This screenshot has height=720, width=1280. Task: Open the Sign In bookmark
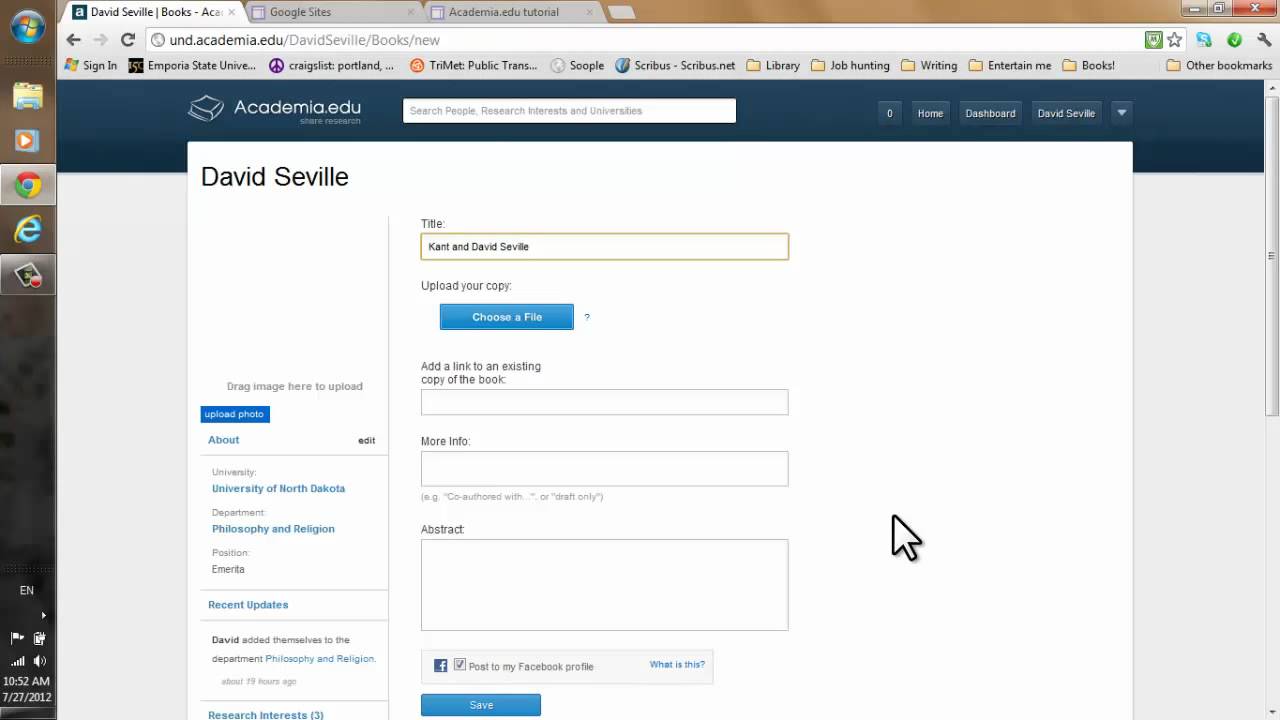[90, 65]
